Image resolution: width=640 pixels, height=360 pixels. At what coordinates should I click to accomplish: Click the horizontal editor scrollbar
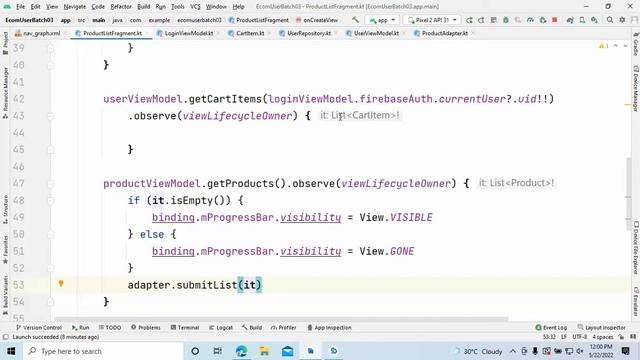coord(281,319)
